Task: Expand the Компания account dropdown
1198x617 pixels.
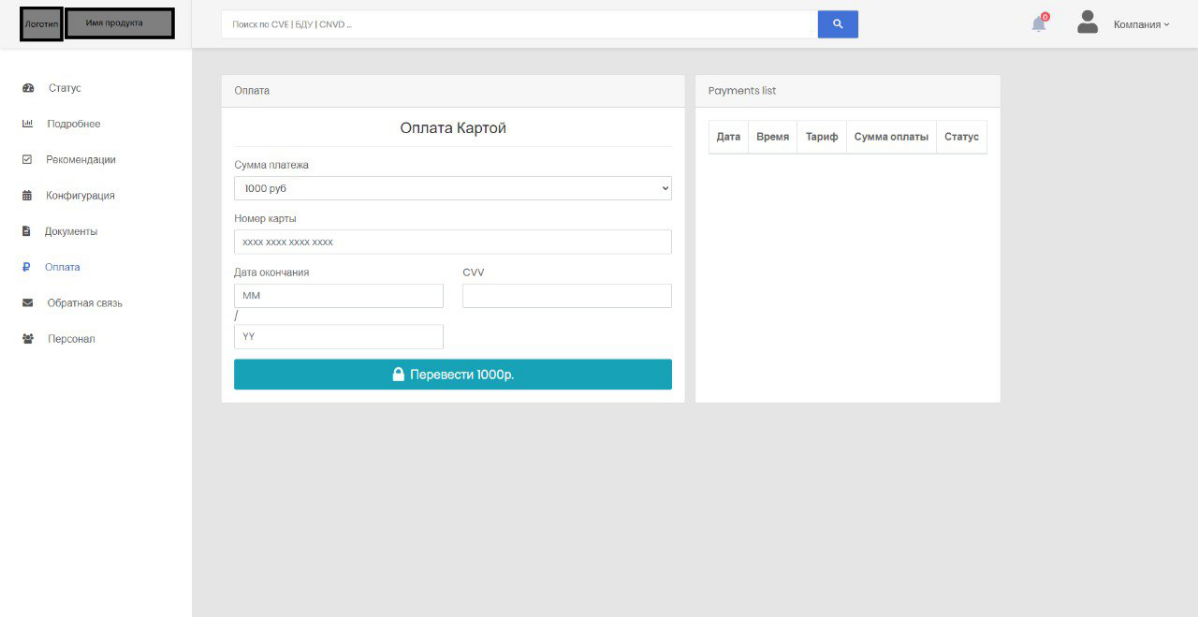Action: [x=1141, y=24]
